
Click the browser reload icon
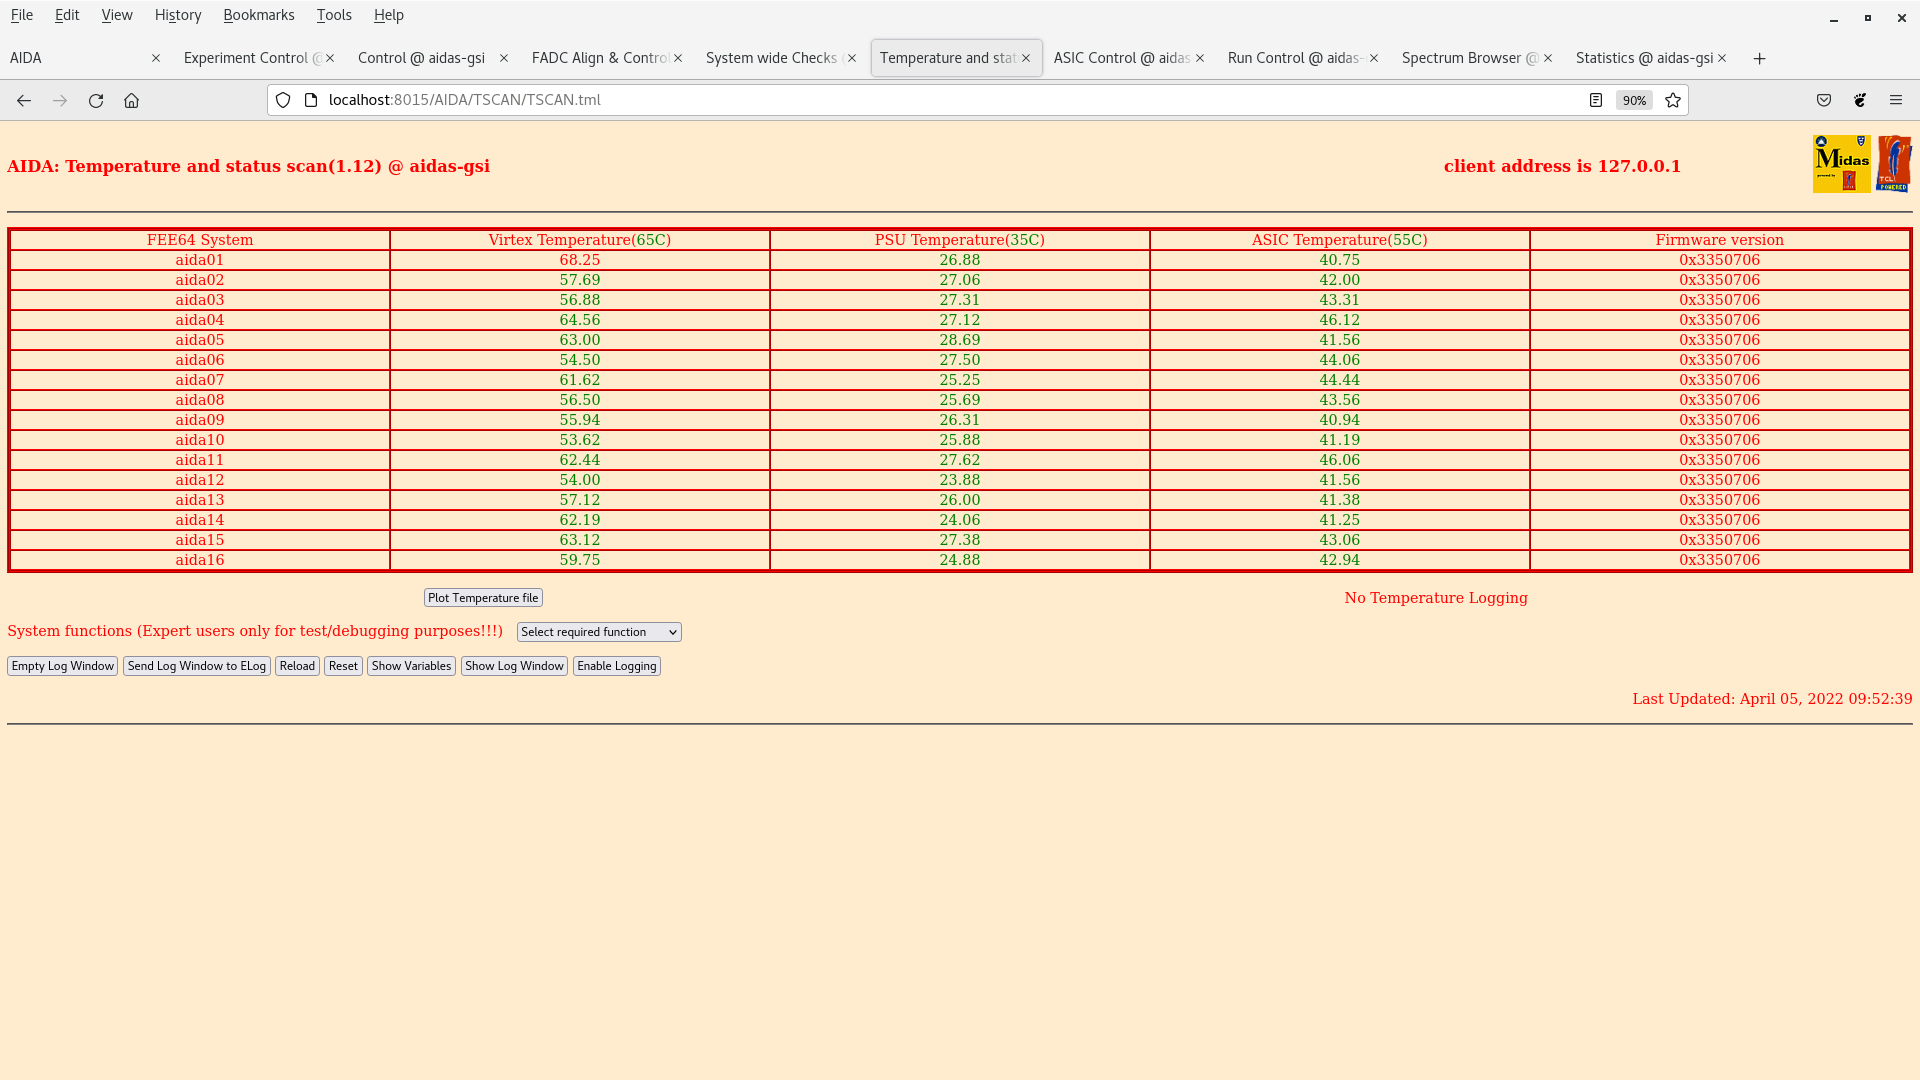(96, 100)
